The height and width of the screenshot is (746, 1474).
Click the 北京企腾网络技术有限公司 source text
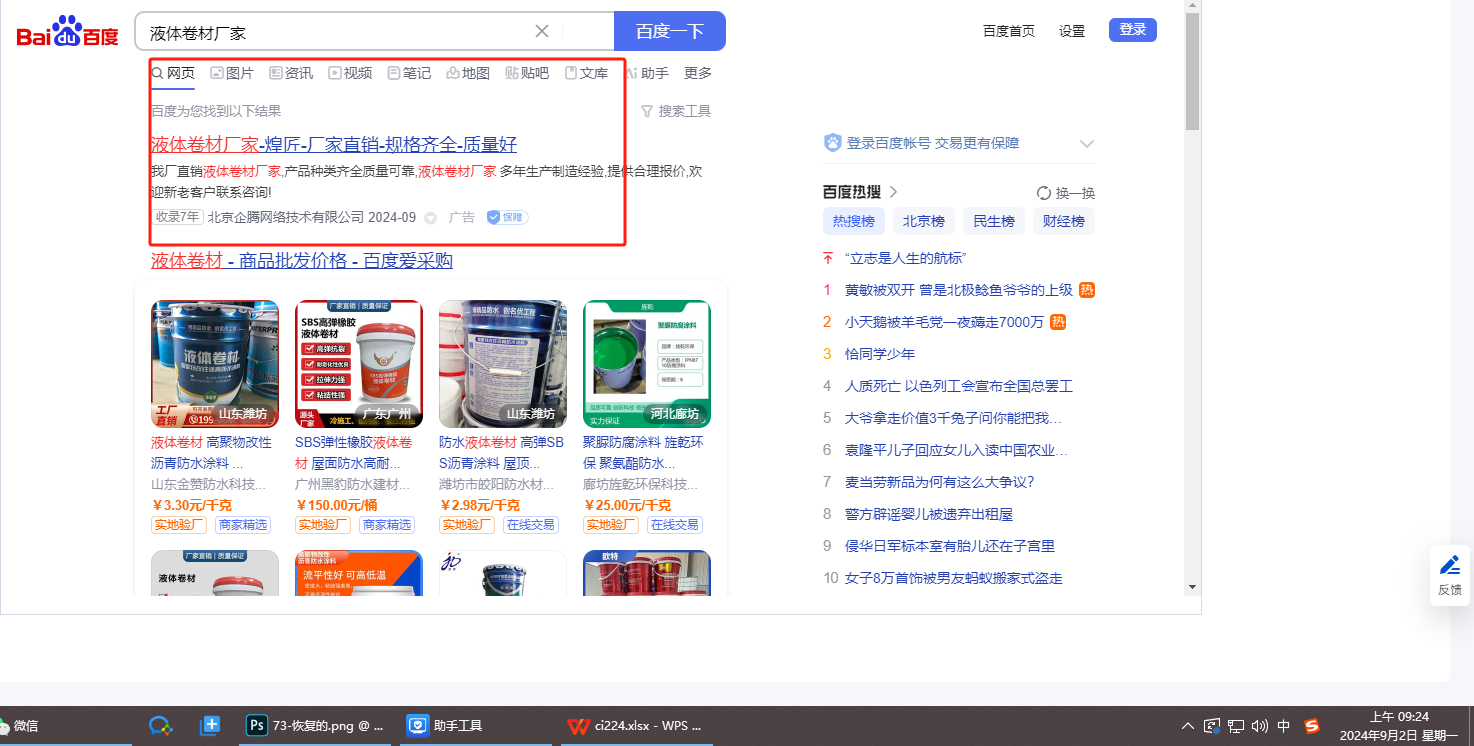point(286,217)
